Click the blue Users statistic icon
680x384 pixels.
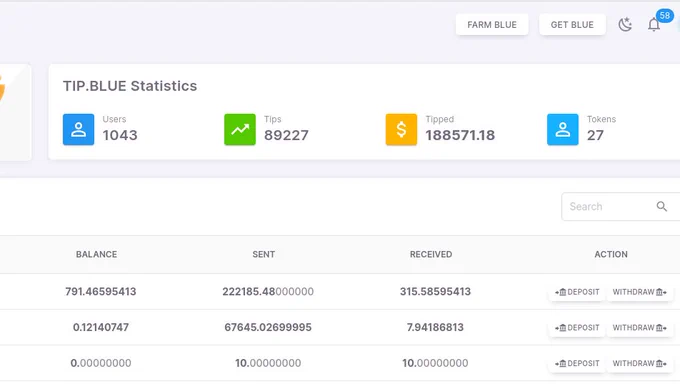pos(78,129)
